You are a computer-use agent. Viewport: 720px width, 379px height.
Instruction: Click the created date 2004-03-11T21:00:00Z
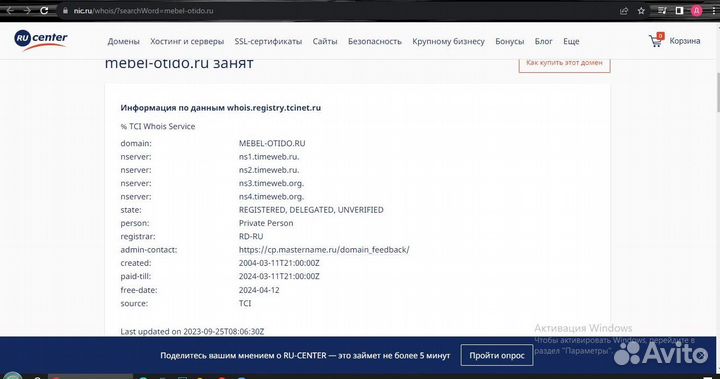[279, 263]
